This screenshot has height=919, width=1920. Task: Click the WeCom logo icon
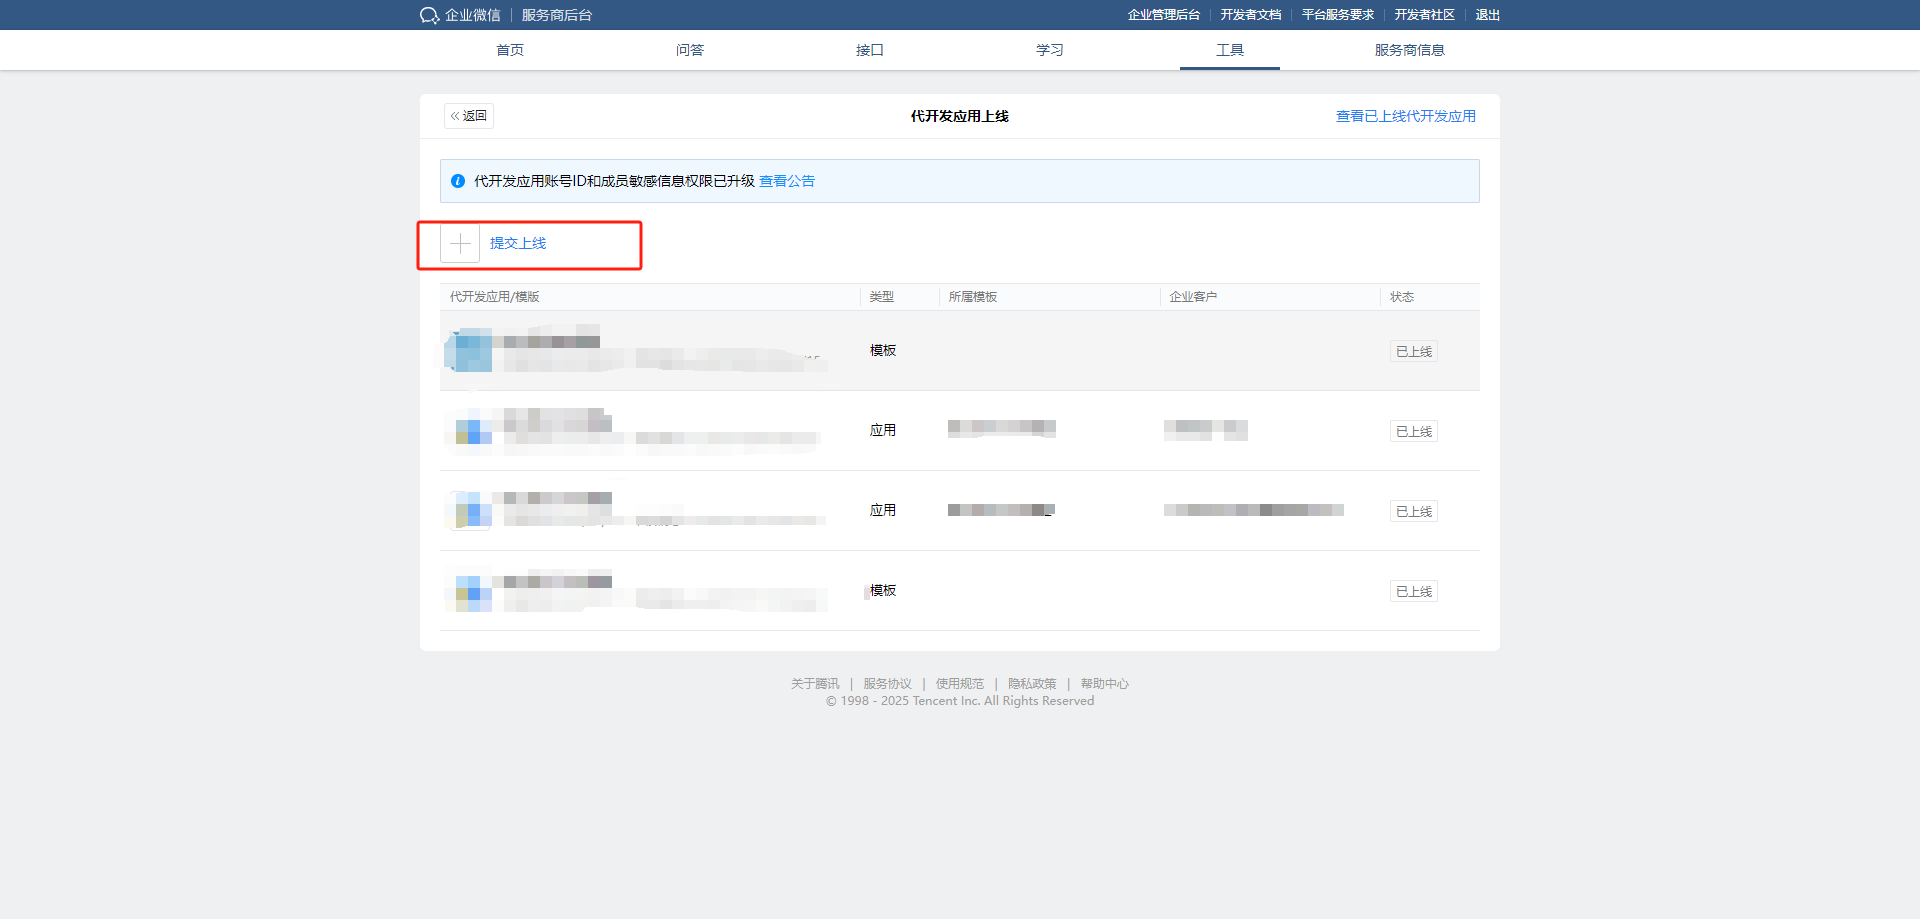coord(430,15)
